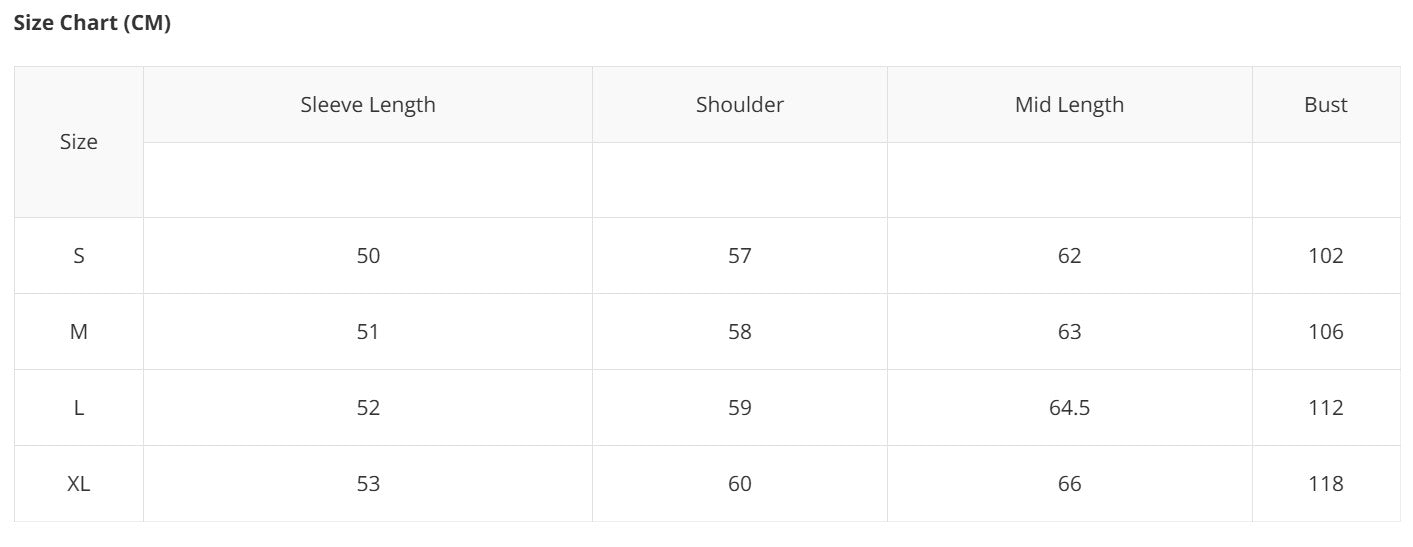Select the Mid Length column header
The image size is (1413, 547).
point(1069,105)
